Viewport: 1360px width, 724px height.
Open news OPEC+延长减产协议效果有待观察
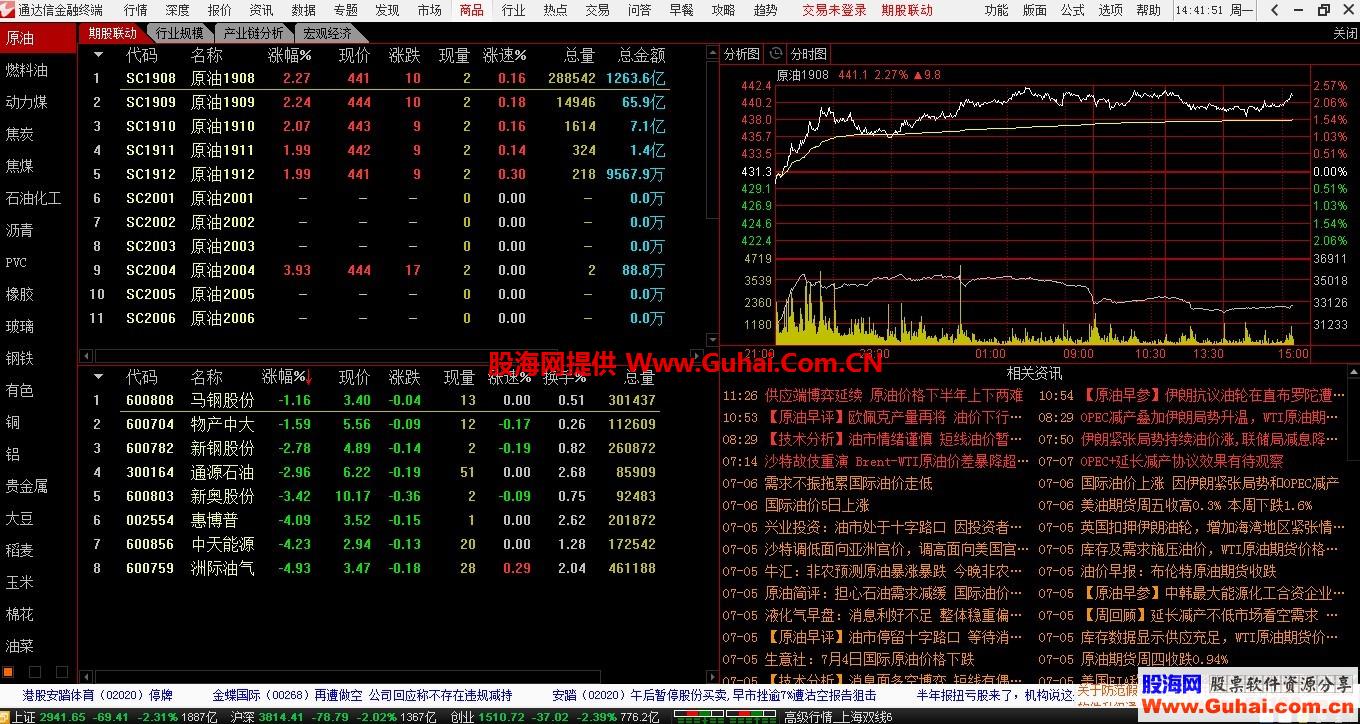tap(1181, 461)
